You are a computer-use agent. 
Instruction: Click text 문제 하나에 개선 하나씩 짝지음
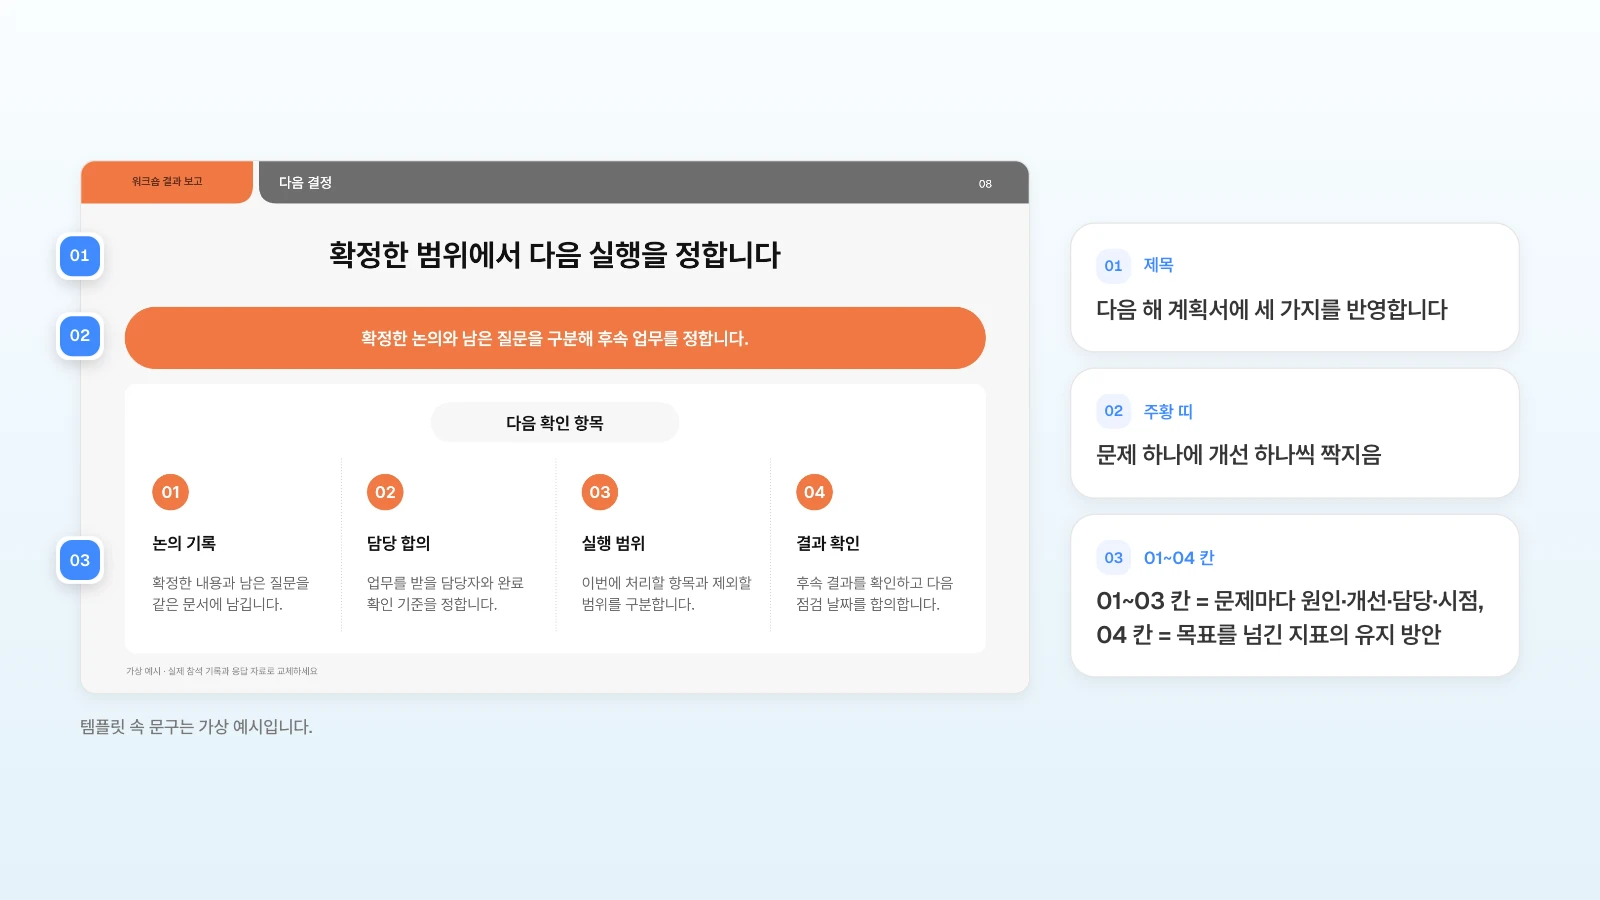[1239, 455]
